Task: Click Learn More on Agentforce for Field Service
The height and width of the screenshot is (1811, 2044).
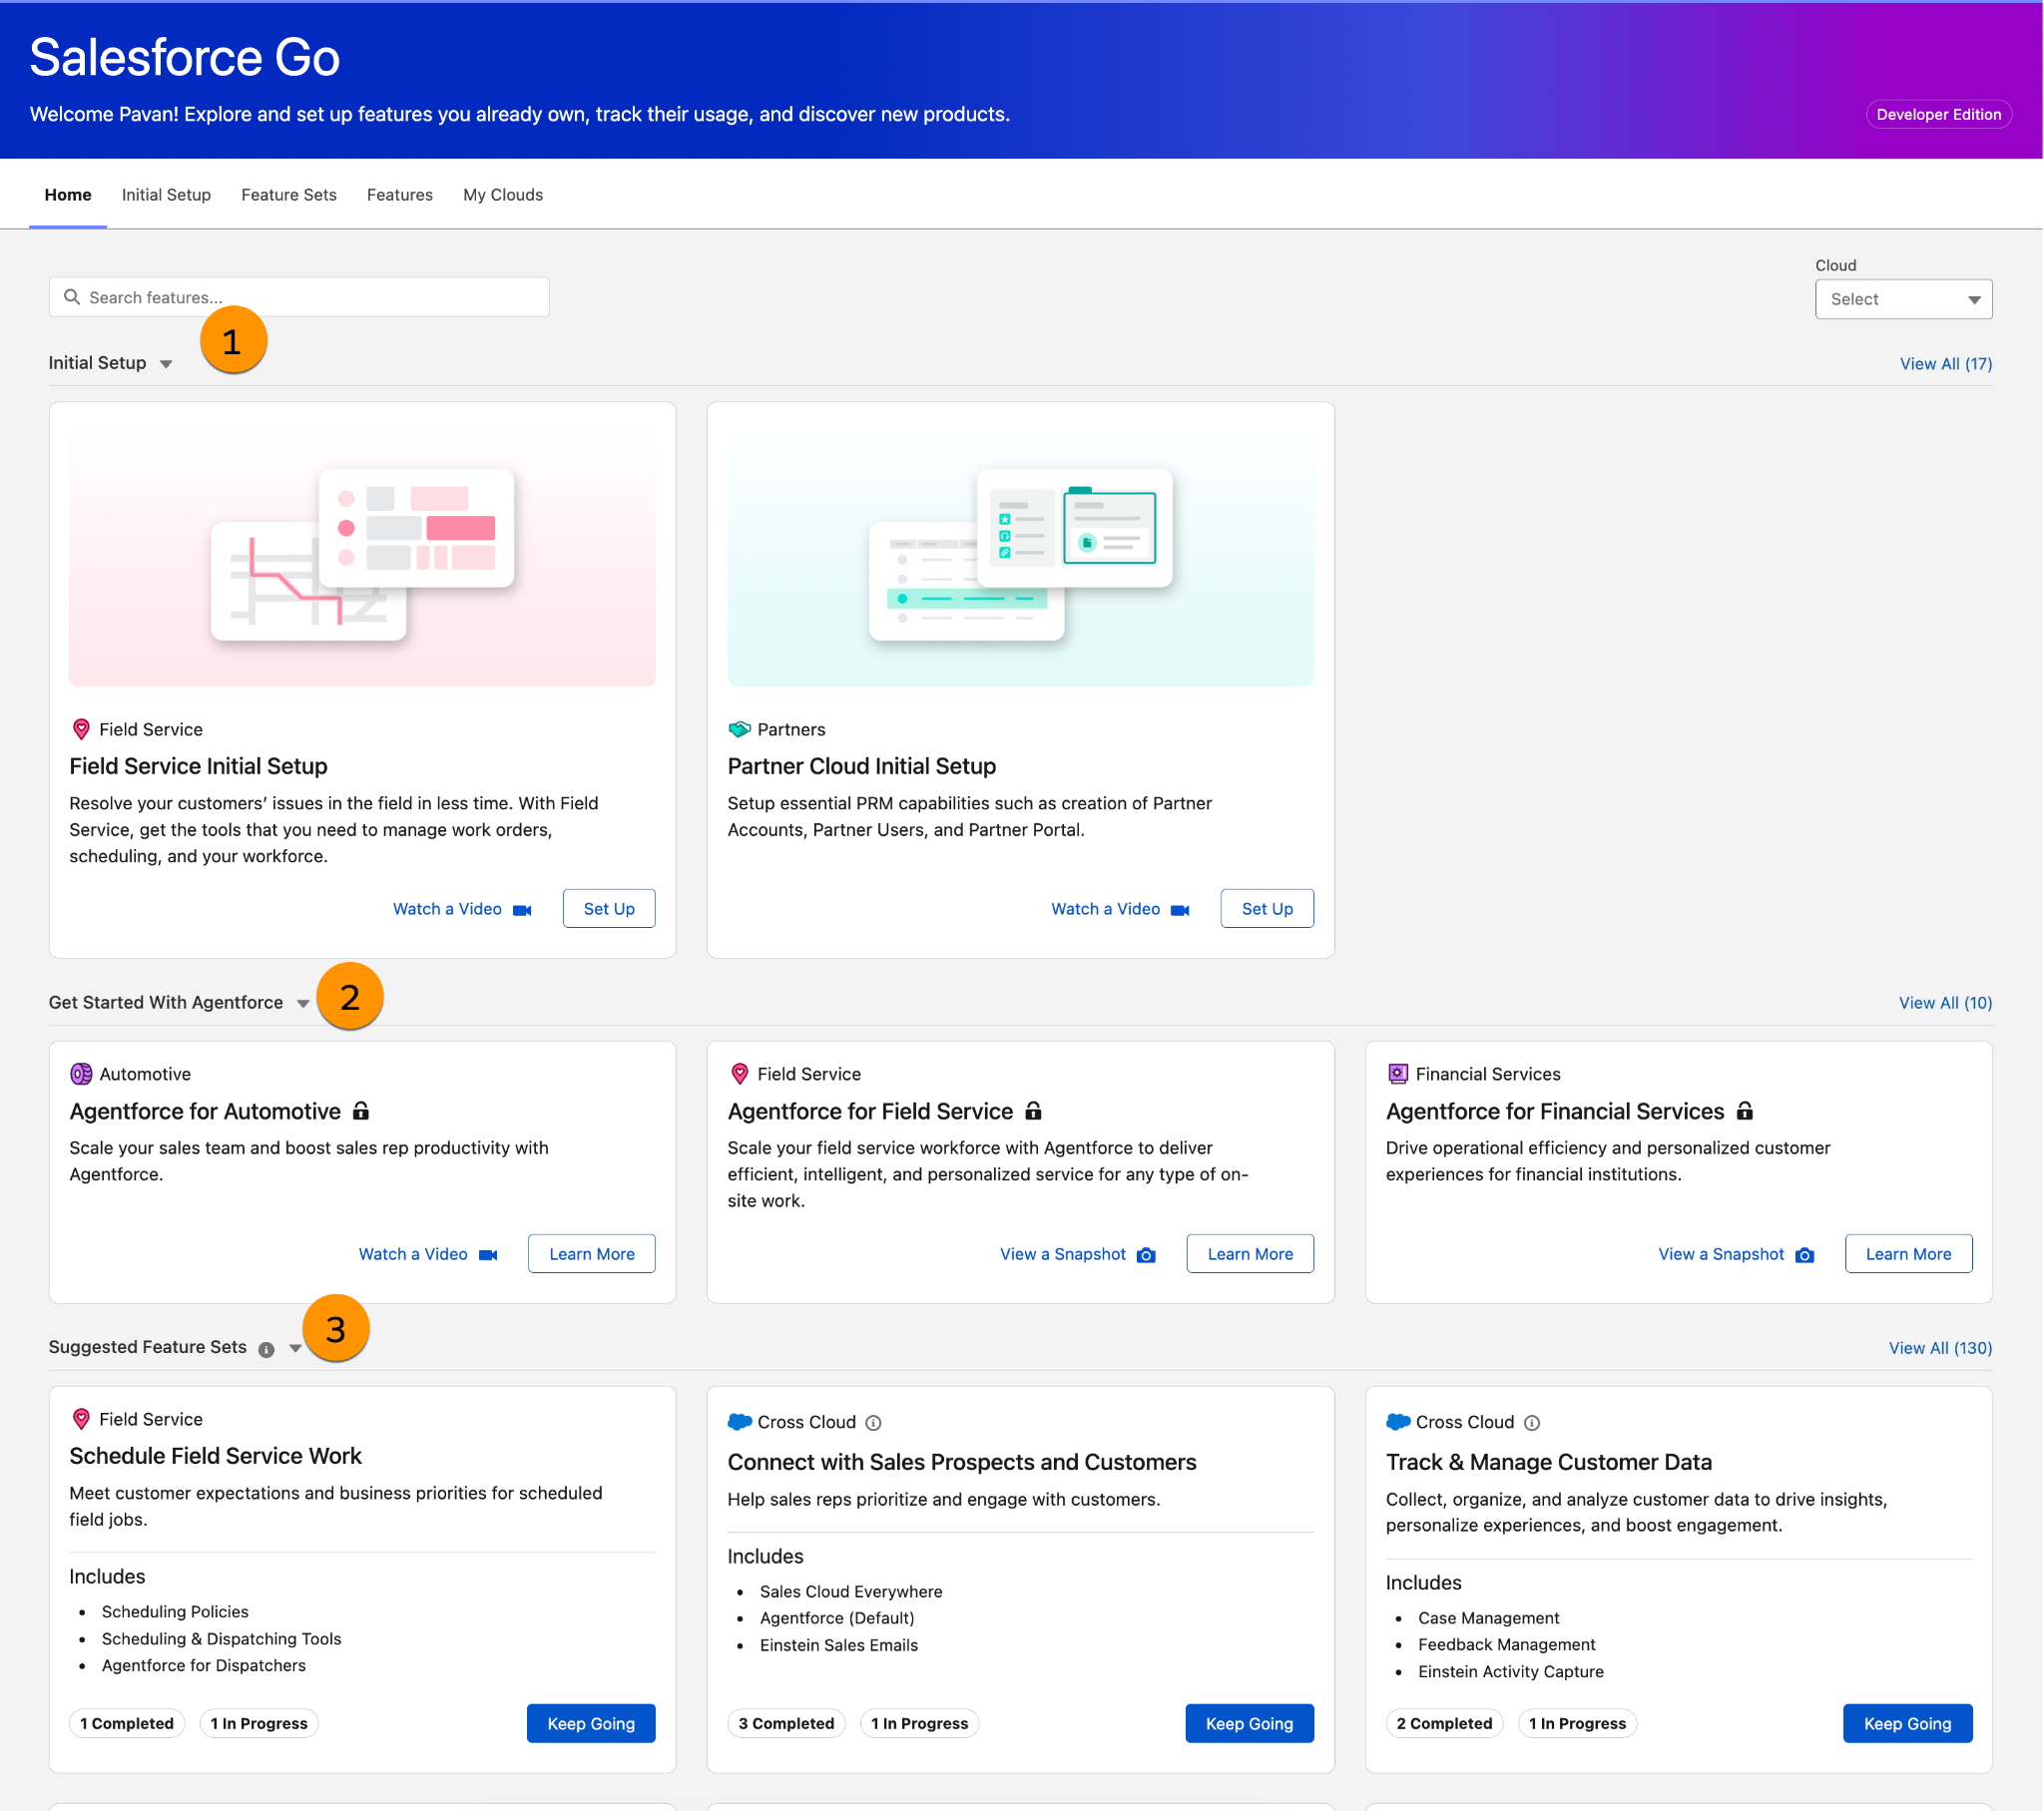Action: pyautogui.click(x=1250, y=1254)
